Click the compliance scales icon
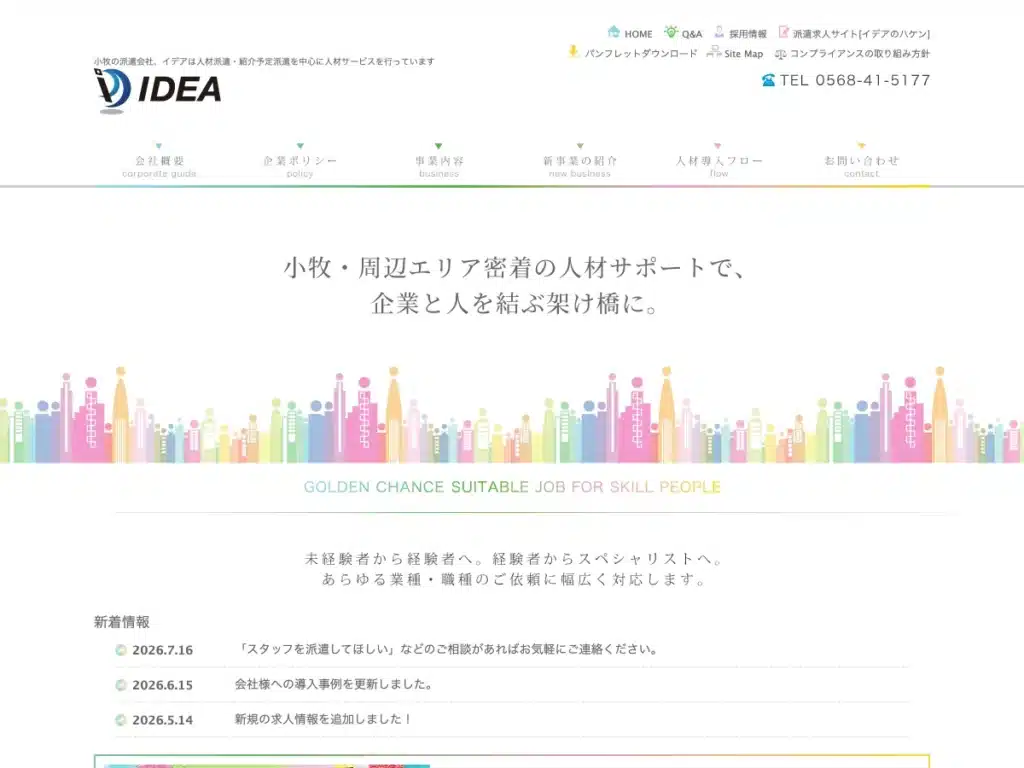Screen dimensions: 1024x768 pos(780,54)
